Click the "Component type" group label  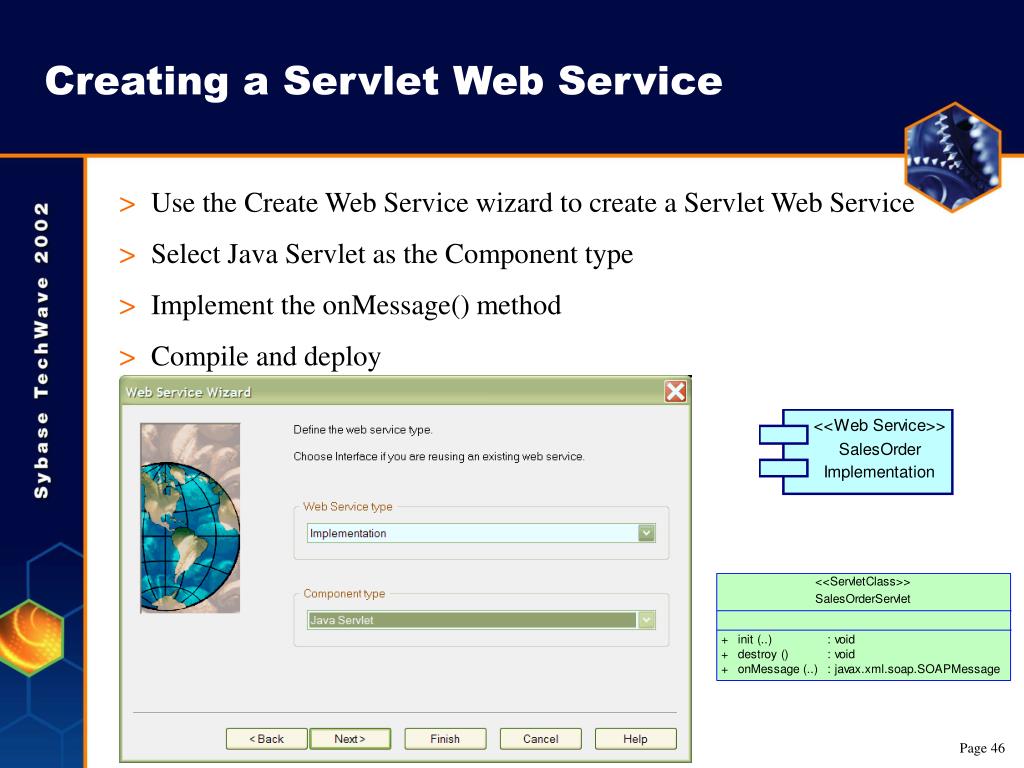coord(344,594)
